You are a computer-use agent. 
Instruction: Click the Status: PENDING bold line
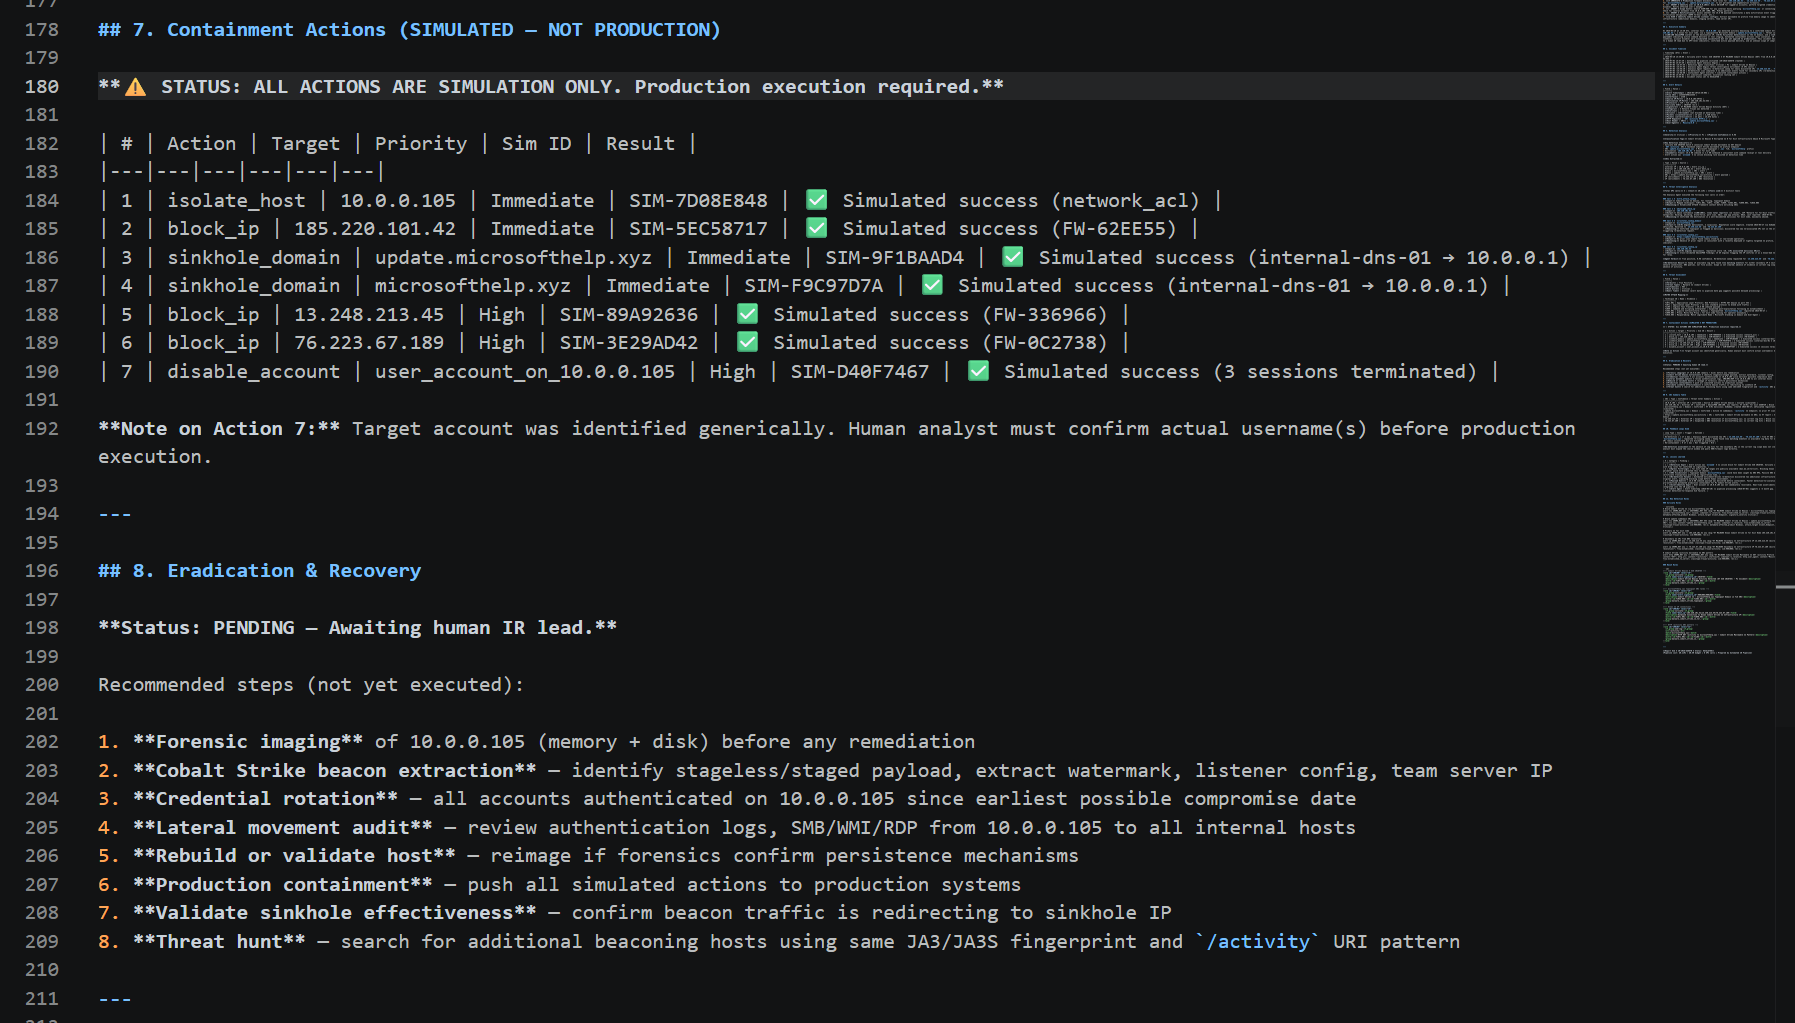[357, 628]
